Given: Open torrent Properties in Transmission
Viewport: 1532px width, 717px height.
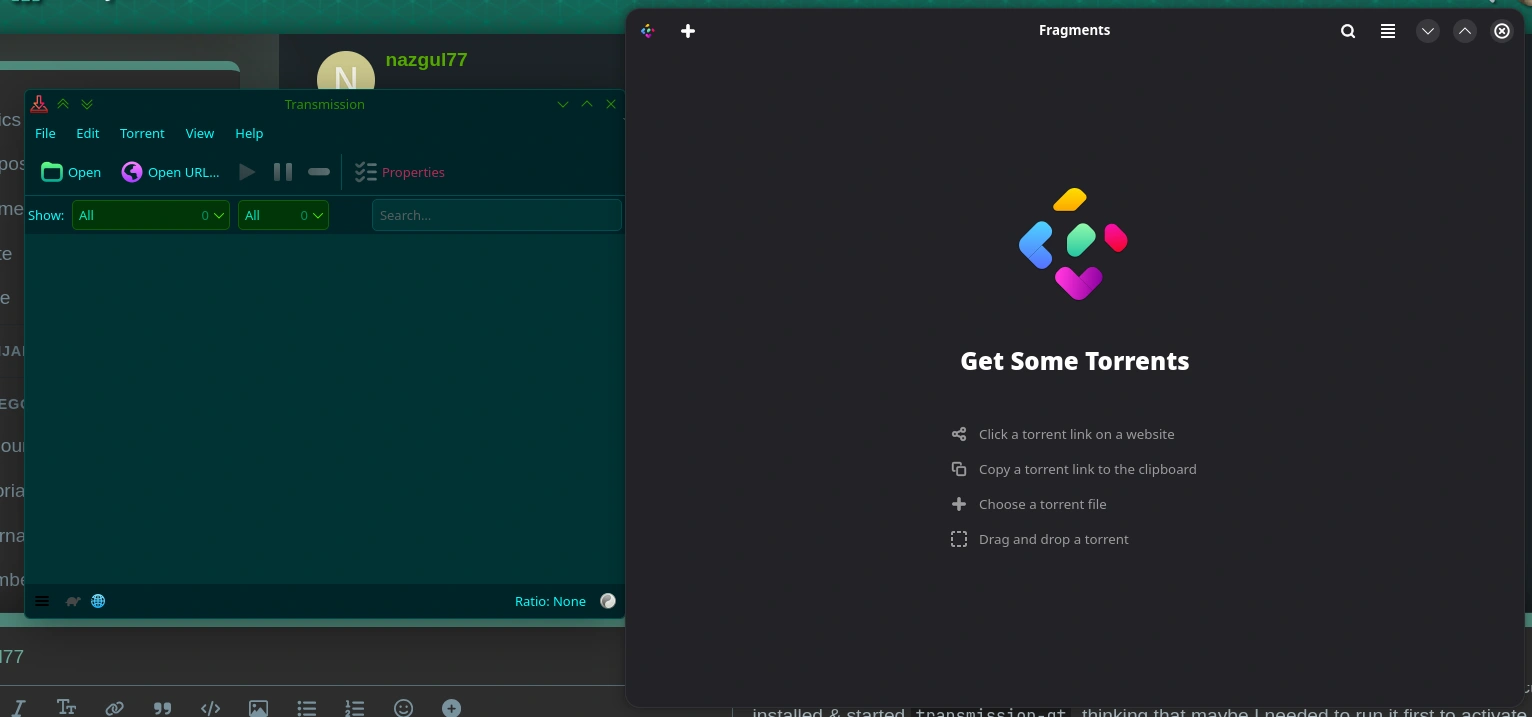Looking at the screenshot, I should pyautogui.click(x=400, y=172).
